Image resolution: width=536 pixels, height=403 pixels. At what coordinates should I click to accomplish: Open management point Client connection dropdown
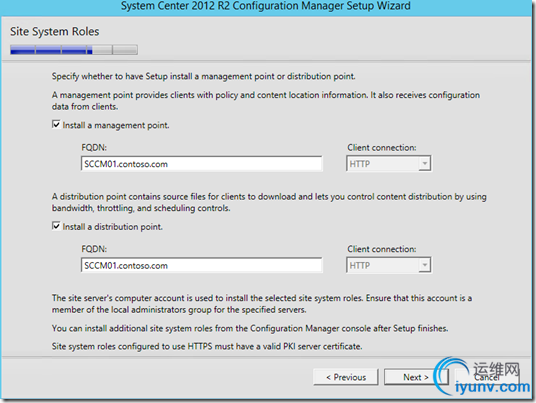(x=388, y=164)
